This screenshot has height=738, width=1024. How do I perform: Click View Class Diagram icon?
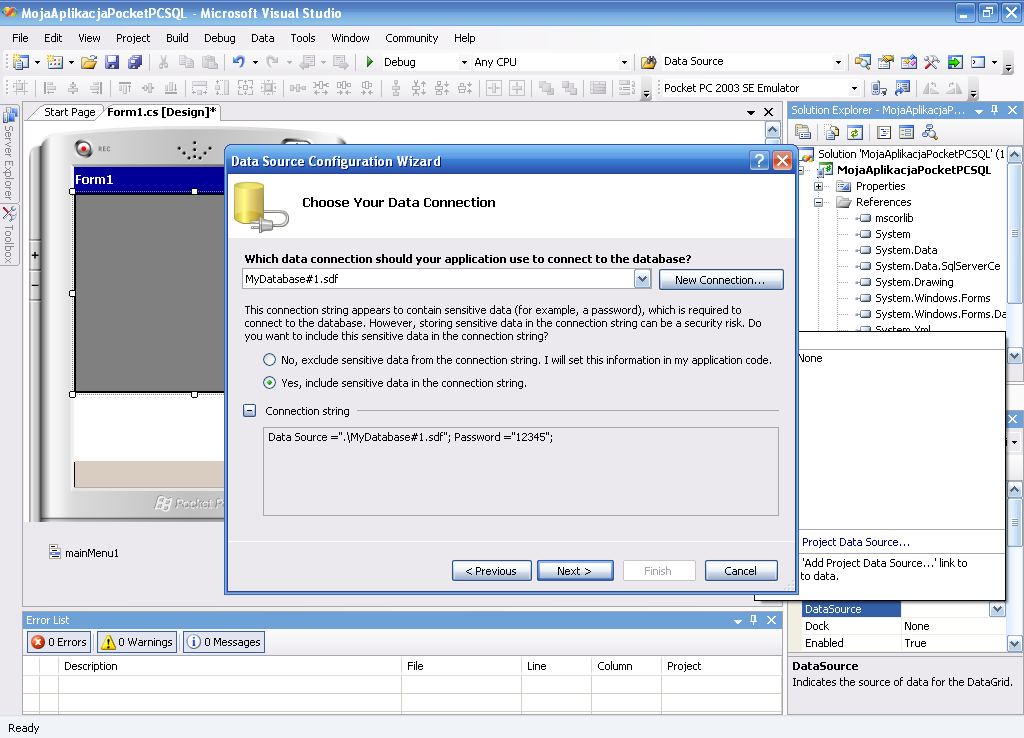point(930,133)
